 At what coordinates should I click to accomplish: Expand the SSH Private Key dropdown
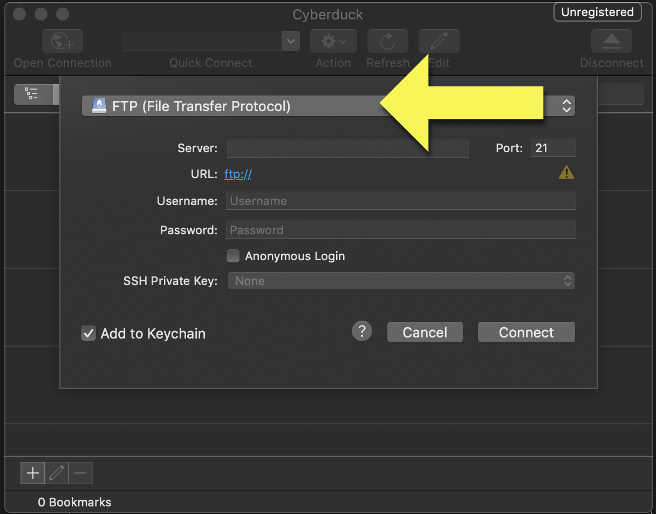401,281
